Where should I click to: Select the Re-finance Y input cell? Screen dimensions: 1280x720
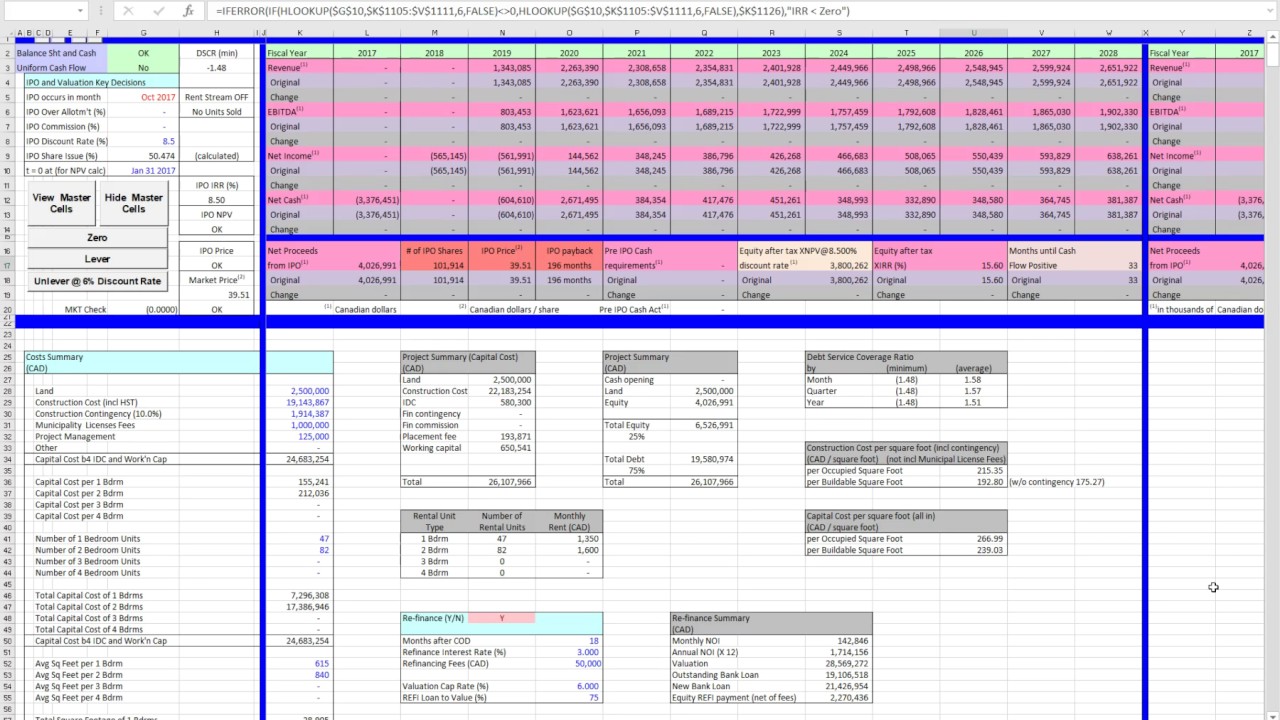coord(502,618)
